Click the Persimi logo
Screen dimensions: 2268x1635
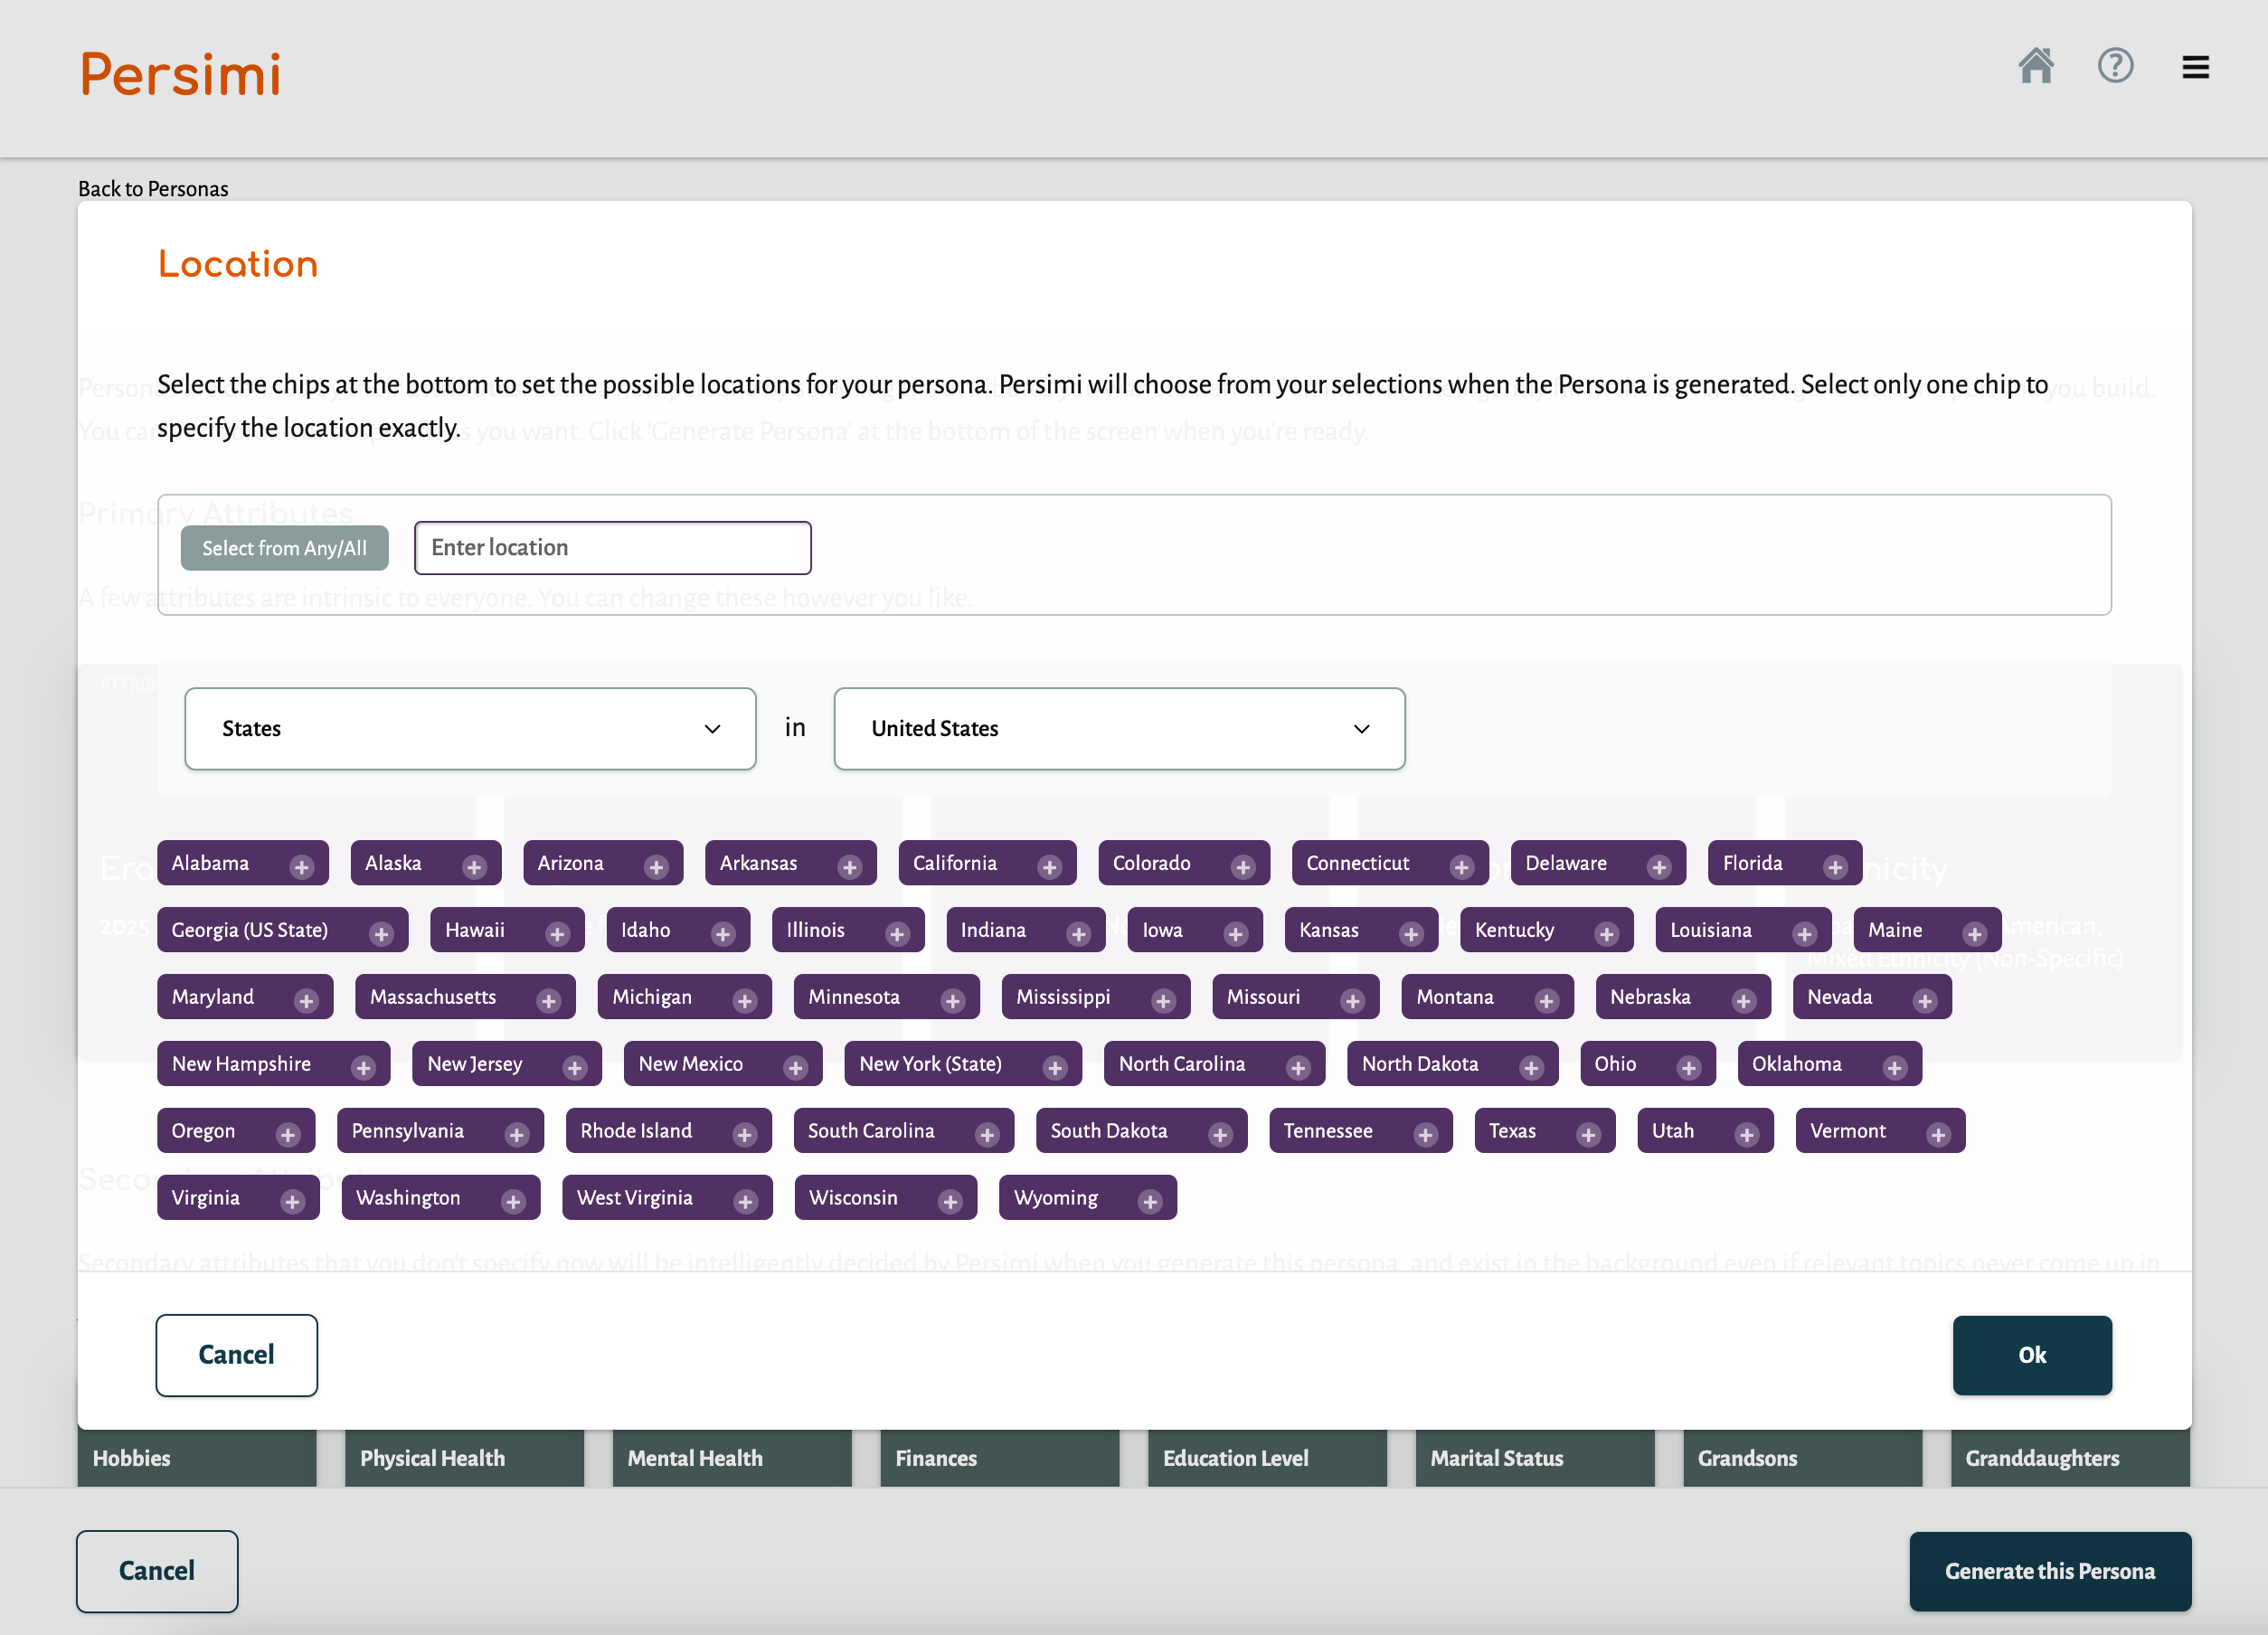coord(180,75)
